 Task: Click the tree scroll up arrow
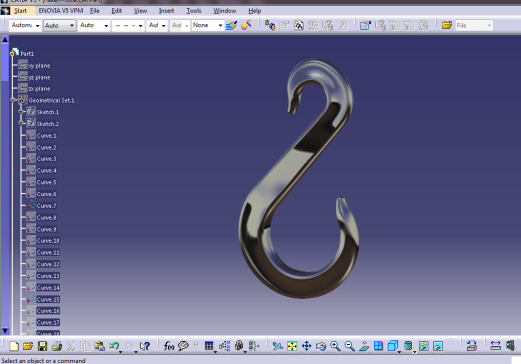click(5, 40)
